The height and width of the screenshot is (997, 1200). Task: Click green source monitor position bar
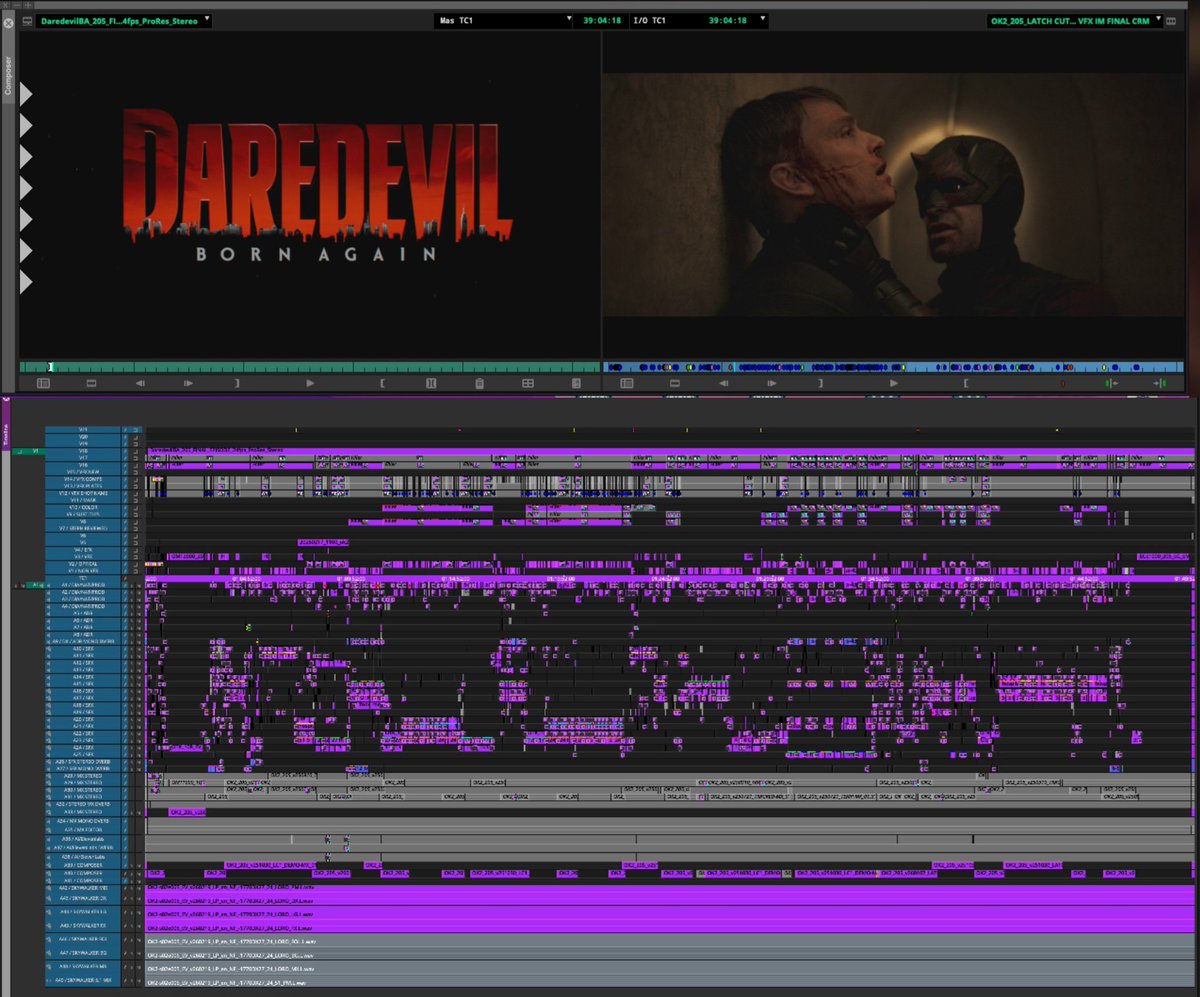(x=310, y=368)
